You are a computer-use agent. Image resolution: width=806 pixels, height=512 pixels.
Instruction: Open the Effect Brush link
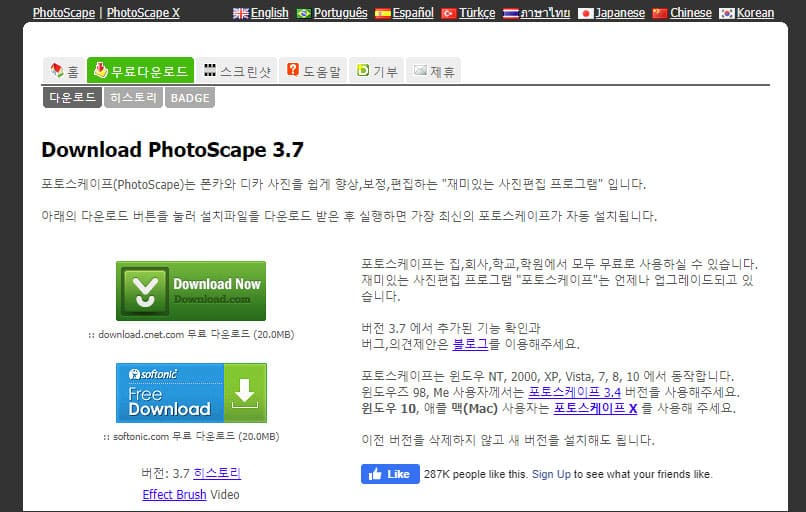click(174, 495)
